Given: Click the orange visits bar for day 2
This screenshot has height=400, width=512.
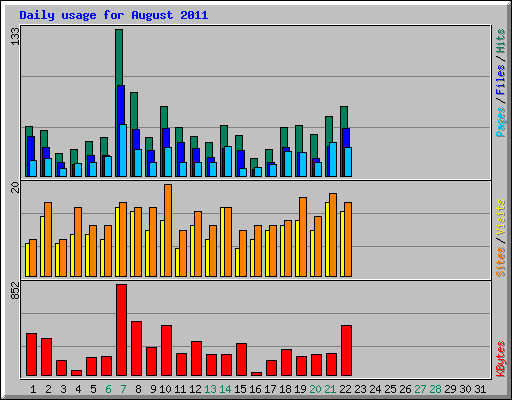Looking at the screenshot, I should pyautogui.click(x=48, y=239).
